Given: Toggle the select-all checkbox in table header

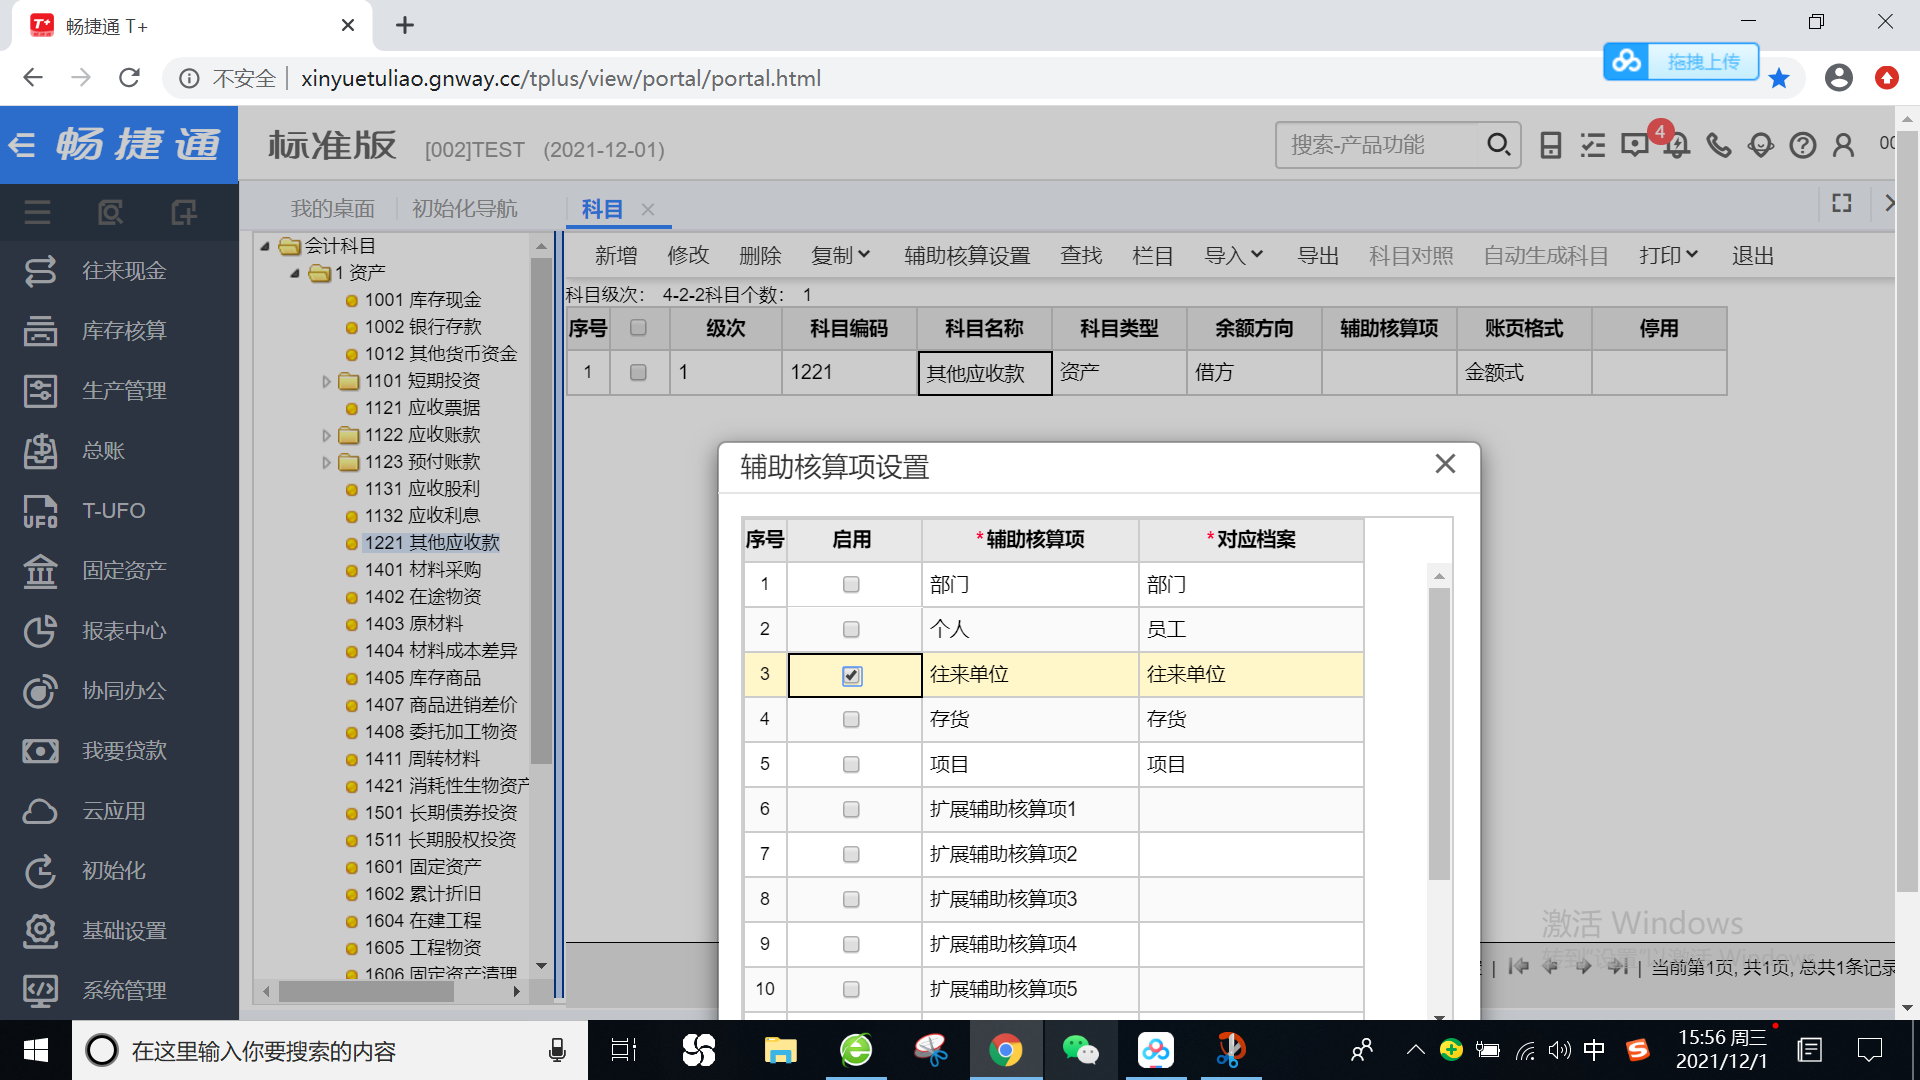Looking at the screenshot, I should click(638, 328).
